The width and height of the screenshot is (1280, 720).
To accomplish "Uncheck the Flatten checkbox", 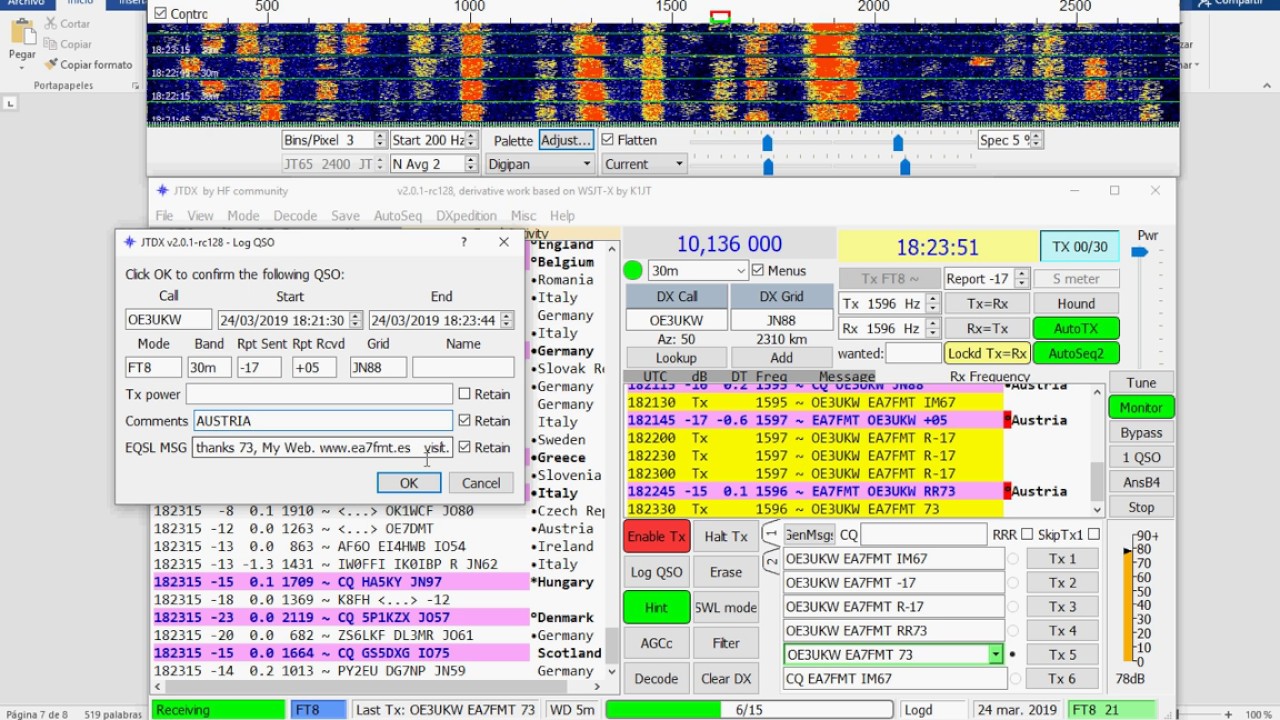I will point(607,140).
